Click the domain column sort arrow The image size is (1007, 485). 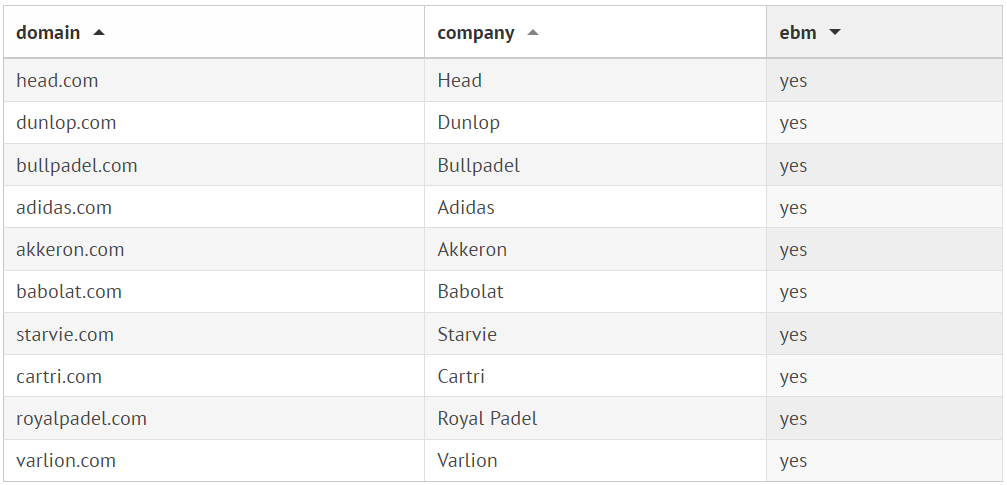[98, 32]
